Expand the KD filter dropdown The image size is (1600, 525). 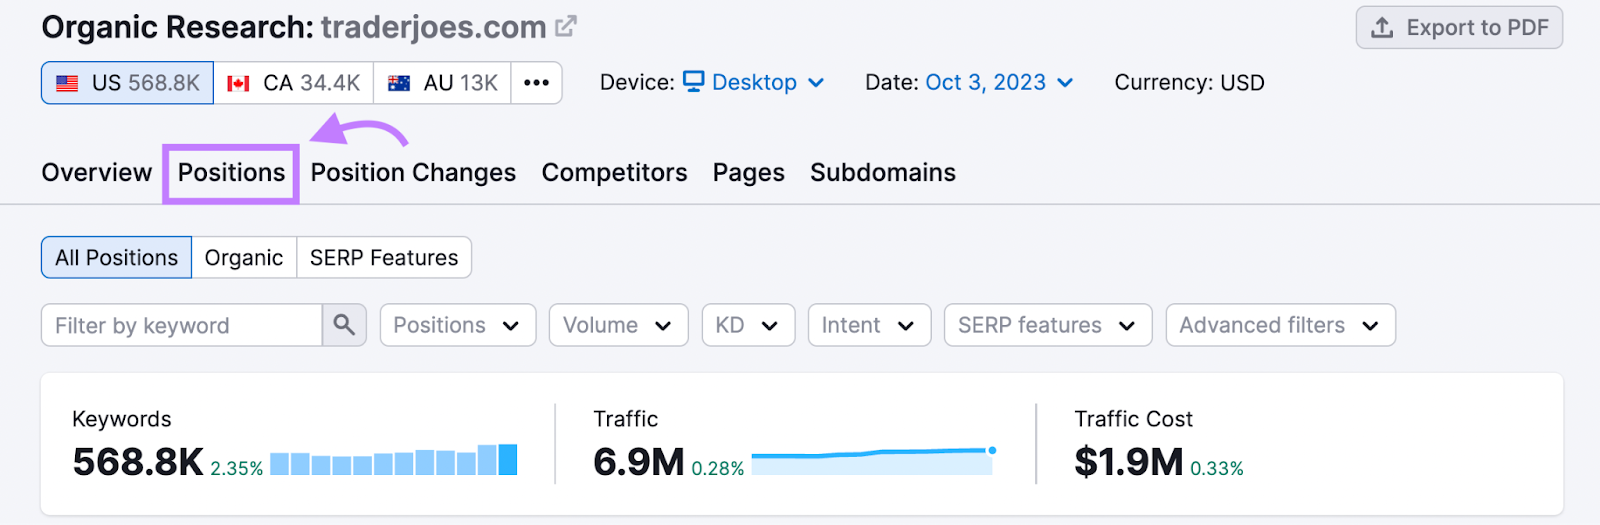tap(748, 326)
